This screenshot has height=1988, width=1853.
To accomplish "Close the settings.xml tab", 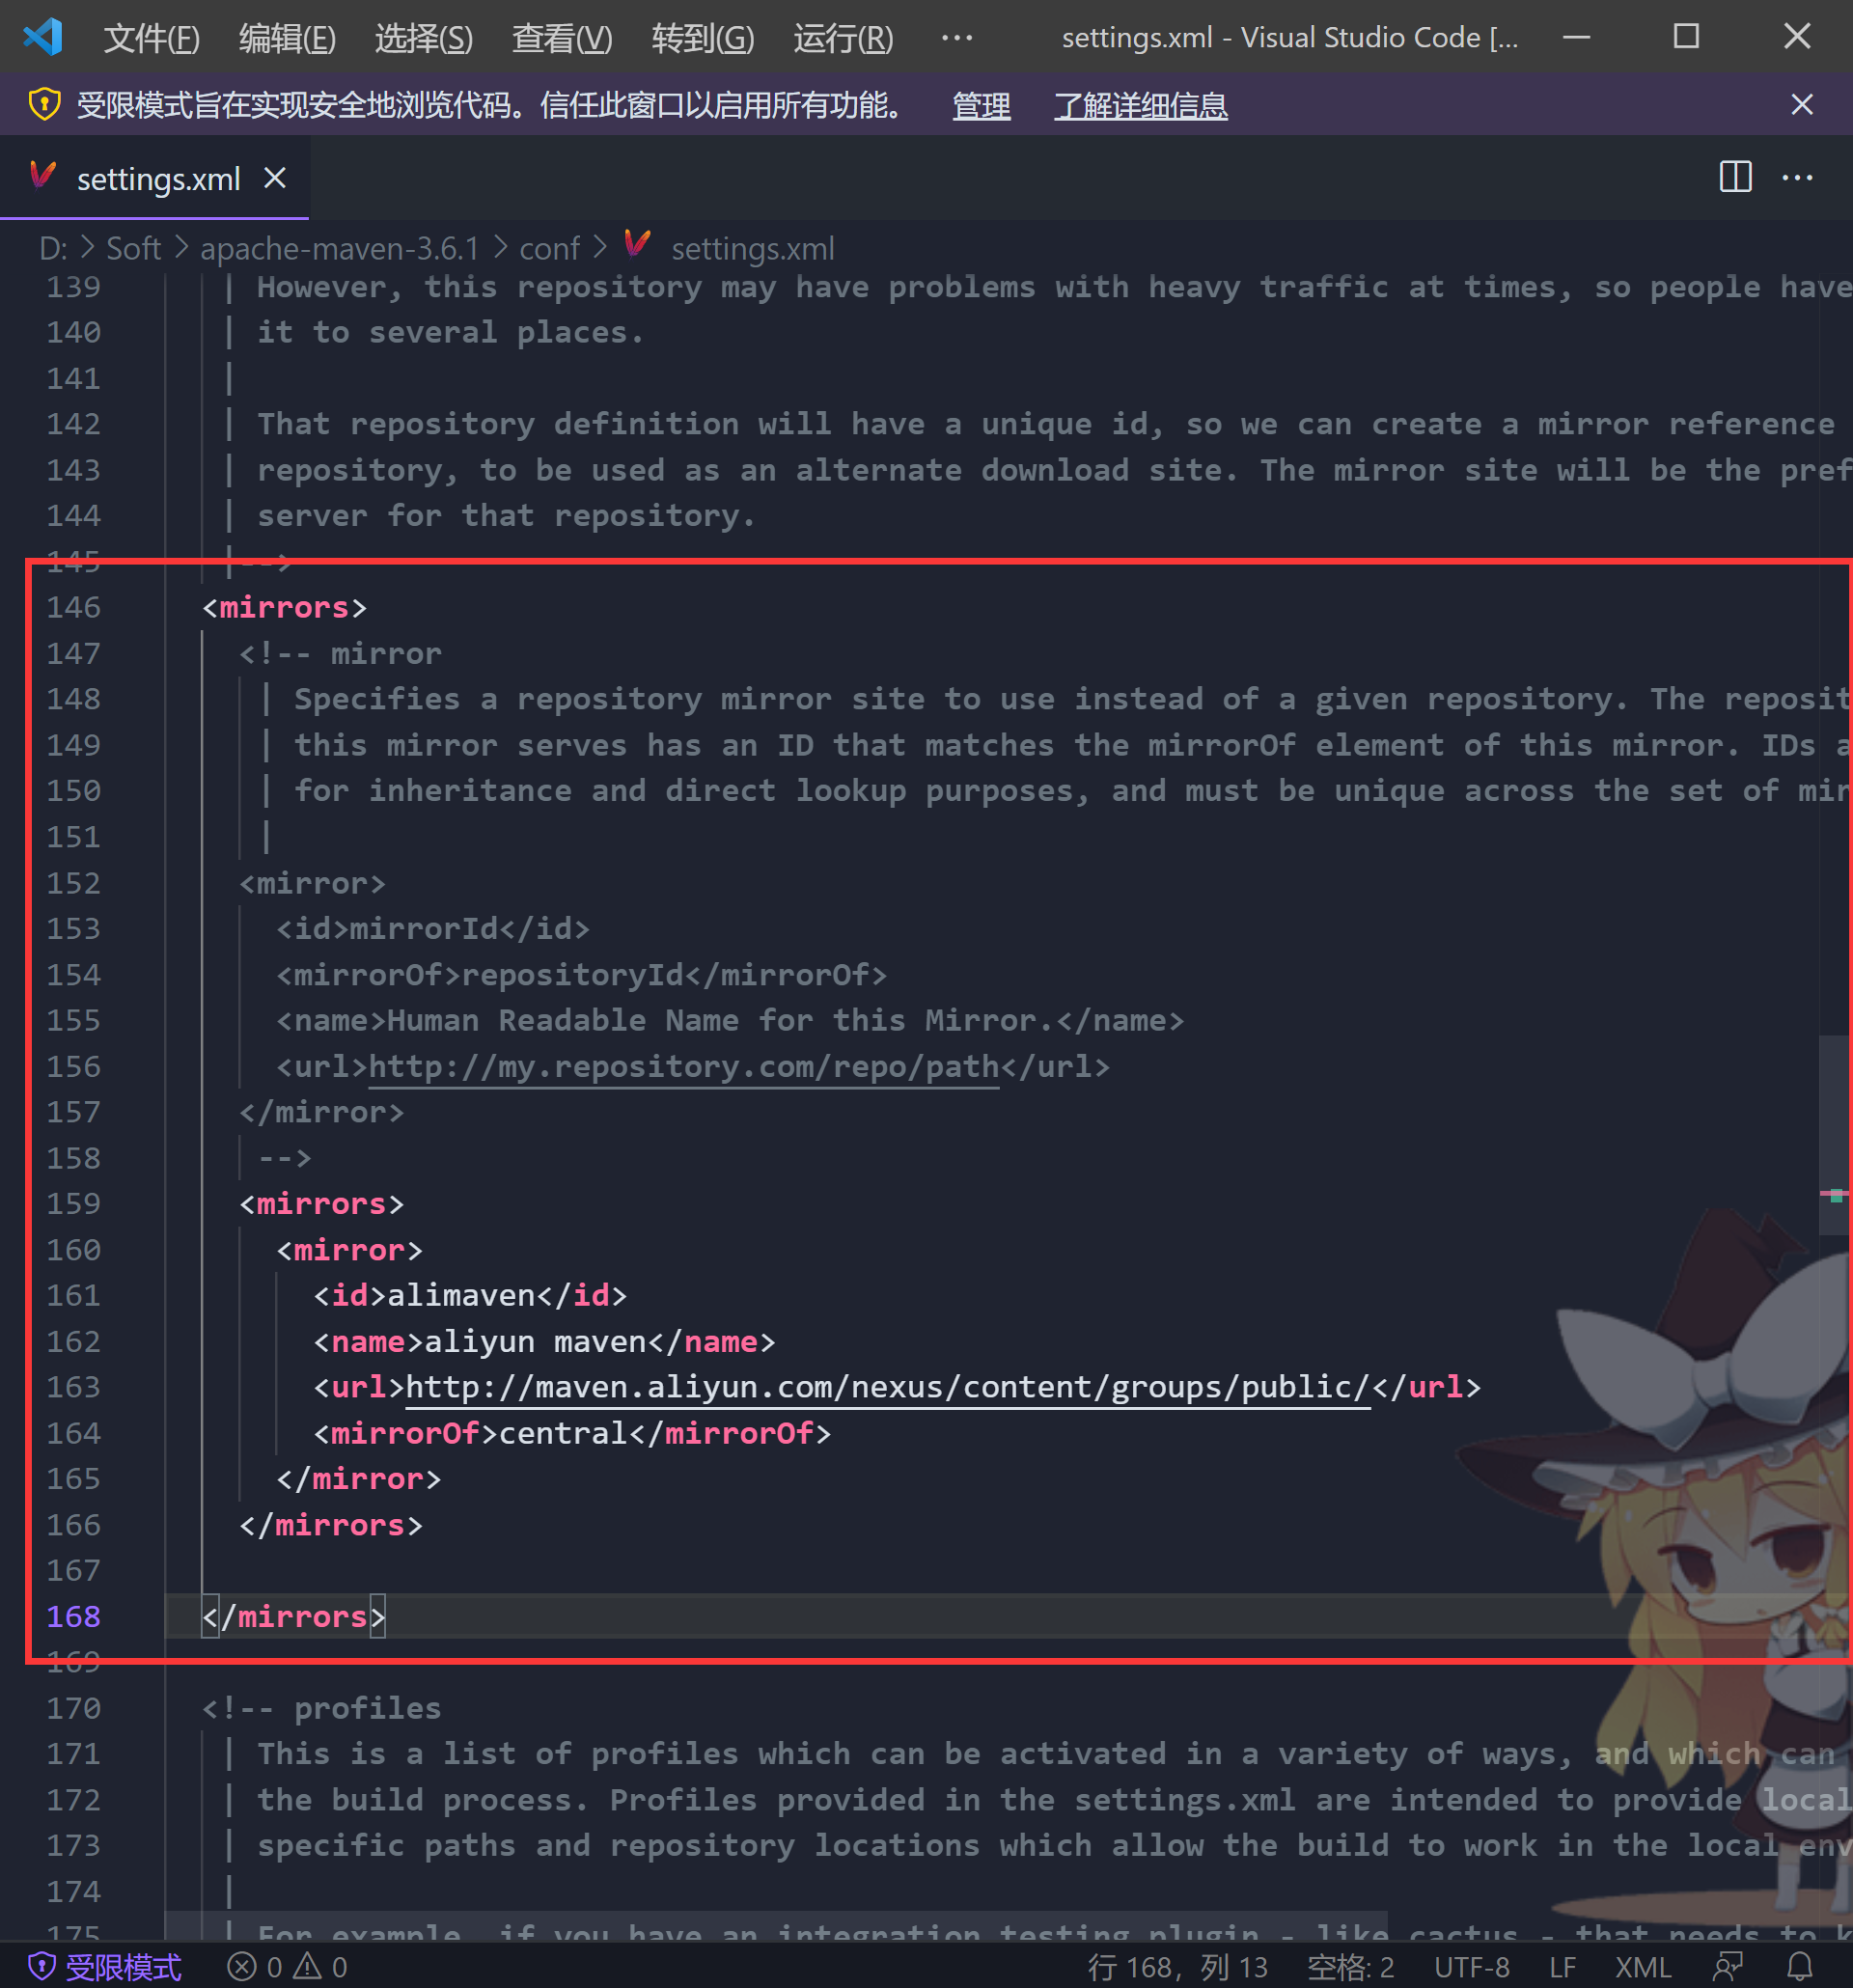I will (x=275, y=178).
